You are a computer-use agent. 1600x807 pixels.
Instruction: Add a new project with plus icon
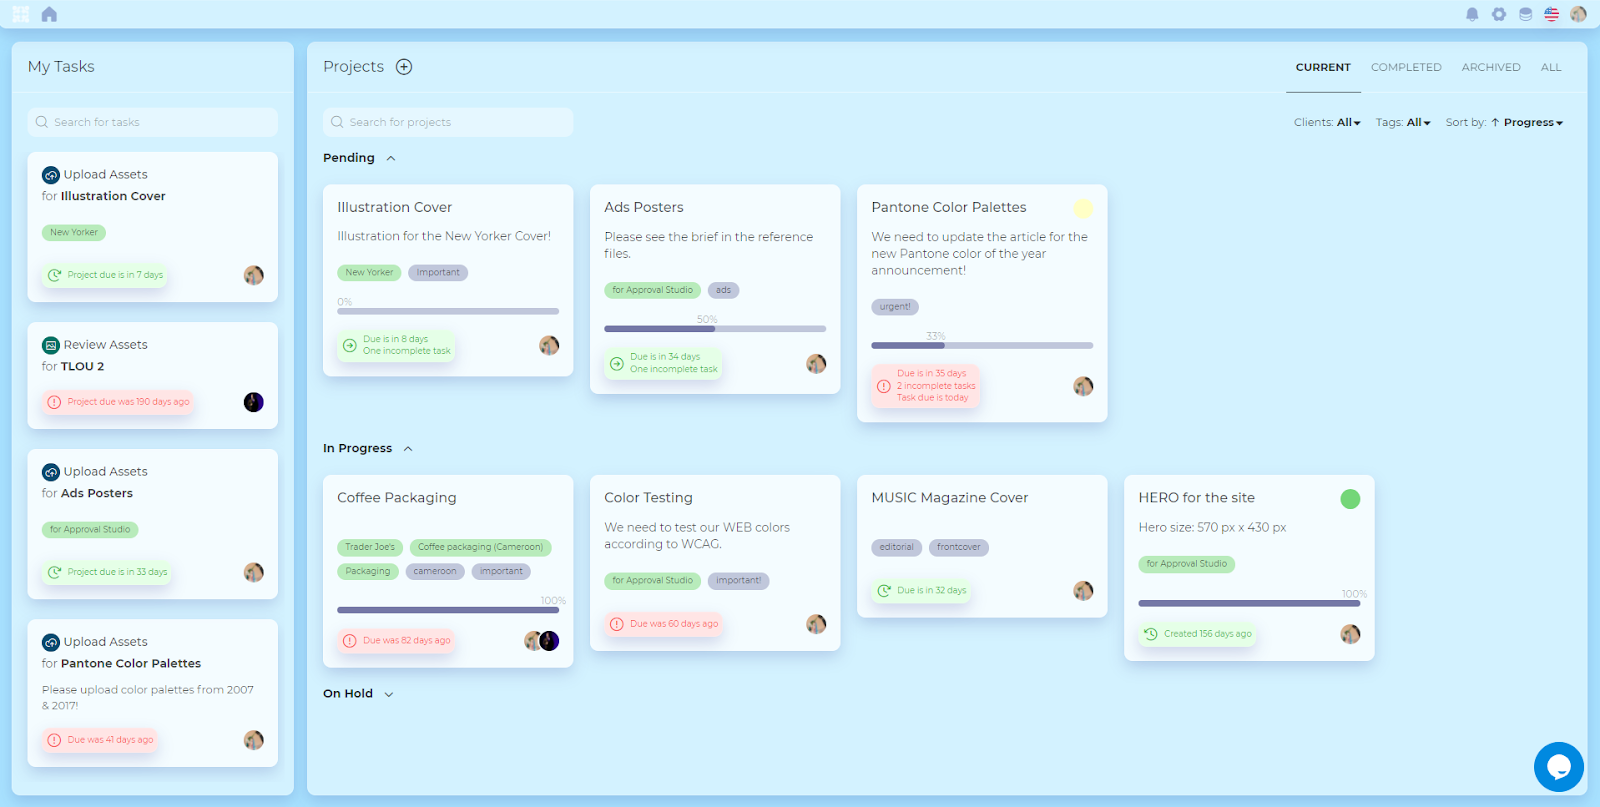point(404,67)
